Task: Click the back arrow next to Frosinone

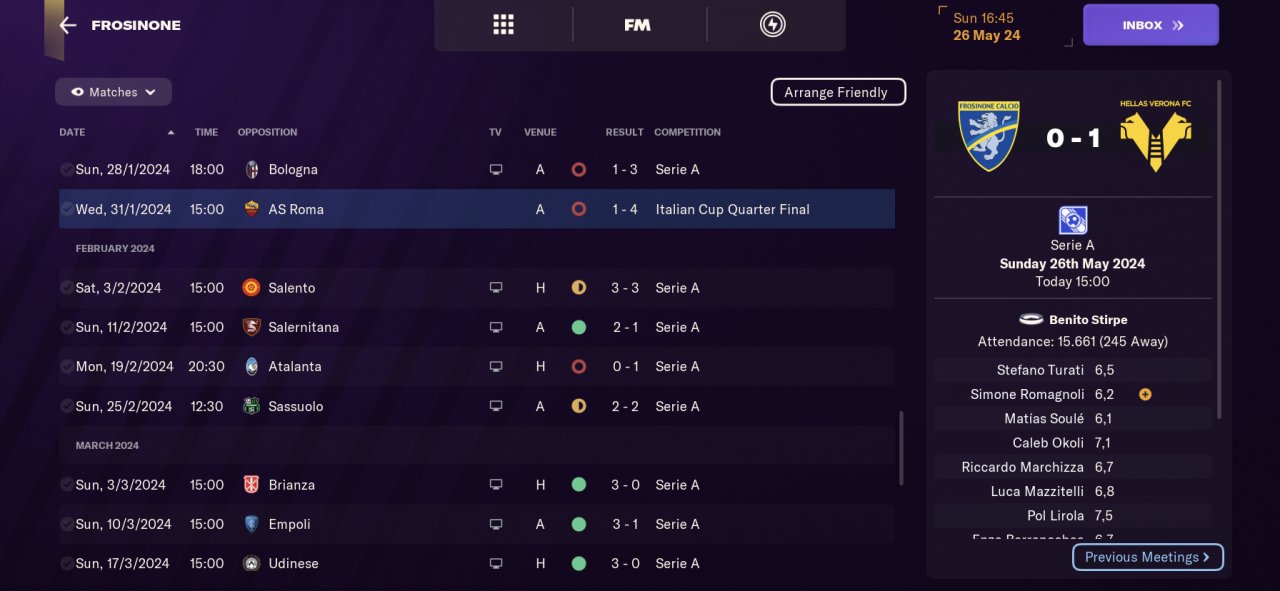Action: [67, 25]
